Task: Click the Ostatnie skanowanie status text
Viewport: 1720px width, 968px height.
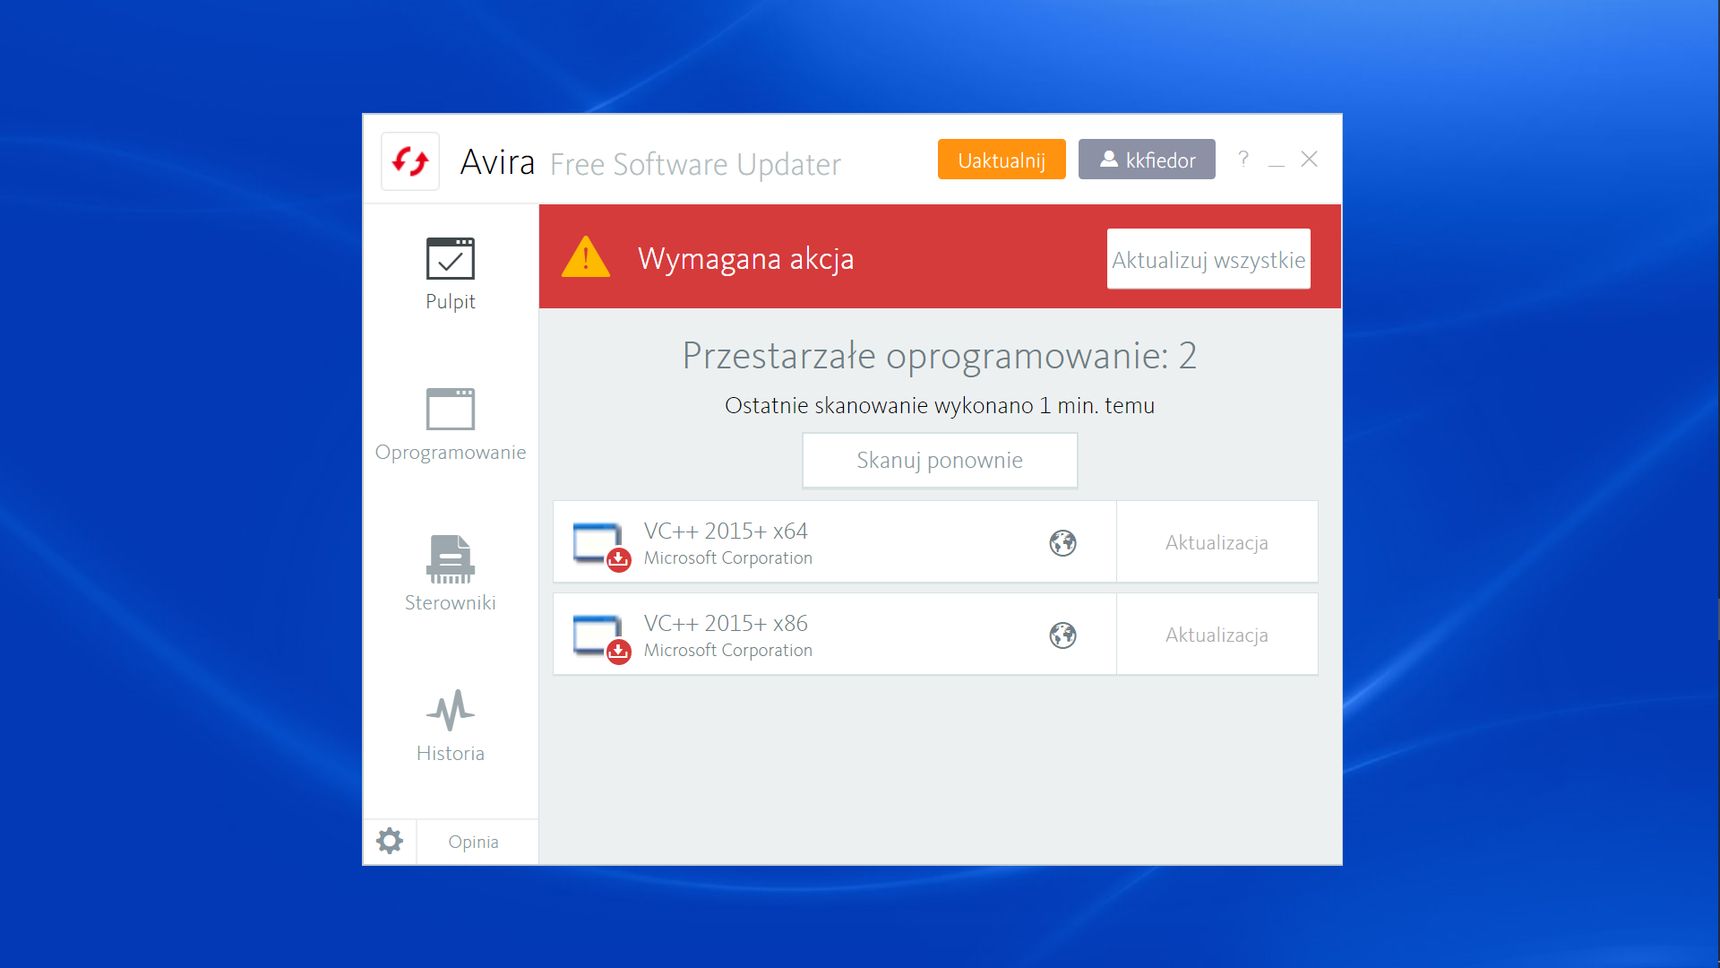Action: tap(939, 406)
